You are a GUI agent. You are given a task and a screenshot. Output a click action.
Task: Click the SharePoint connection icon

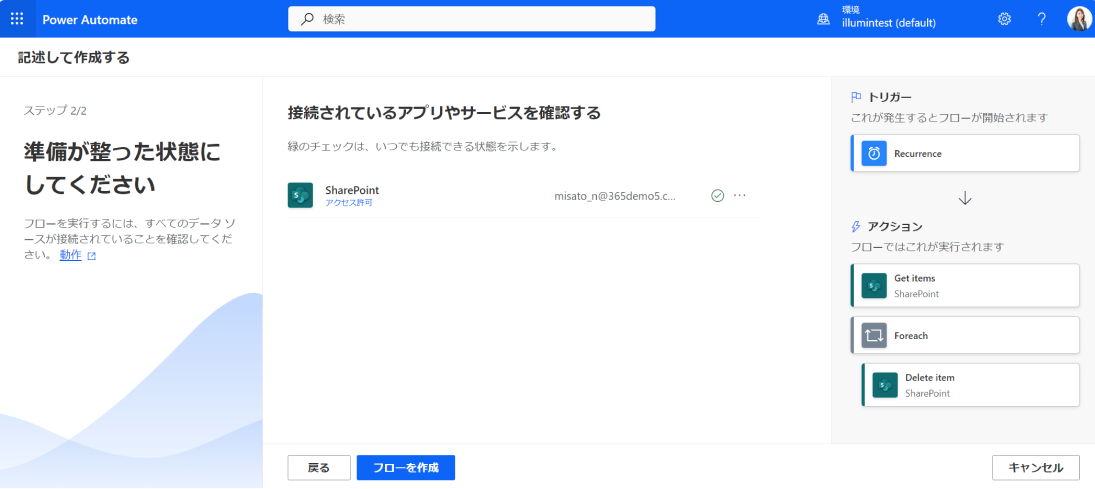tap(300, 195)
